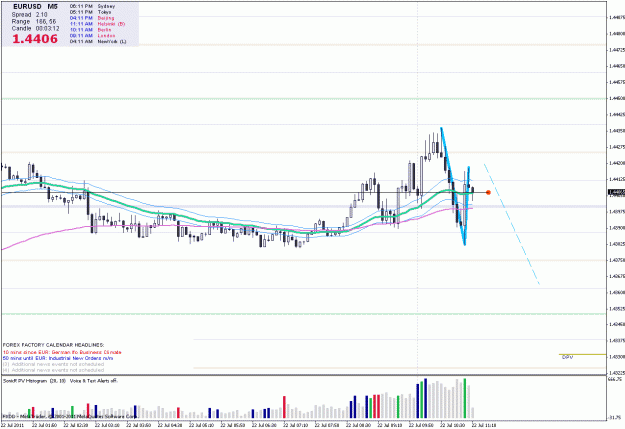Select the Helsinki (B) 11:11 AM clock row
The image size is (625, 429).
tap(97, 24)
